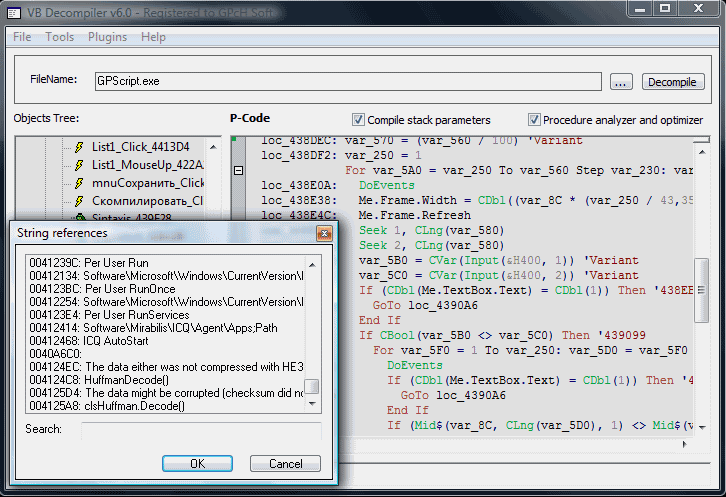Click string list scroll up arrow
726x497 pixels.
pos(313,264)
